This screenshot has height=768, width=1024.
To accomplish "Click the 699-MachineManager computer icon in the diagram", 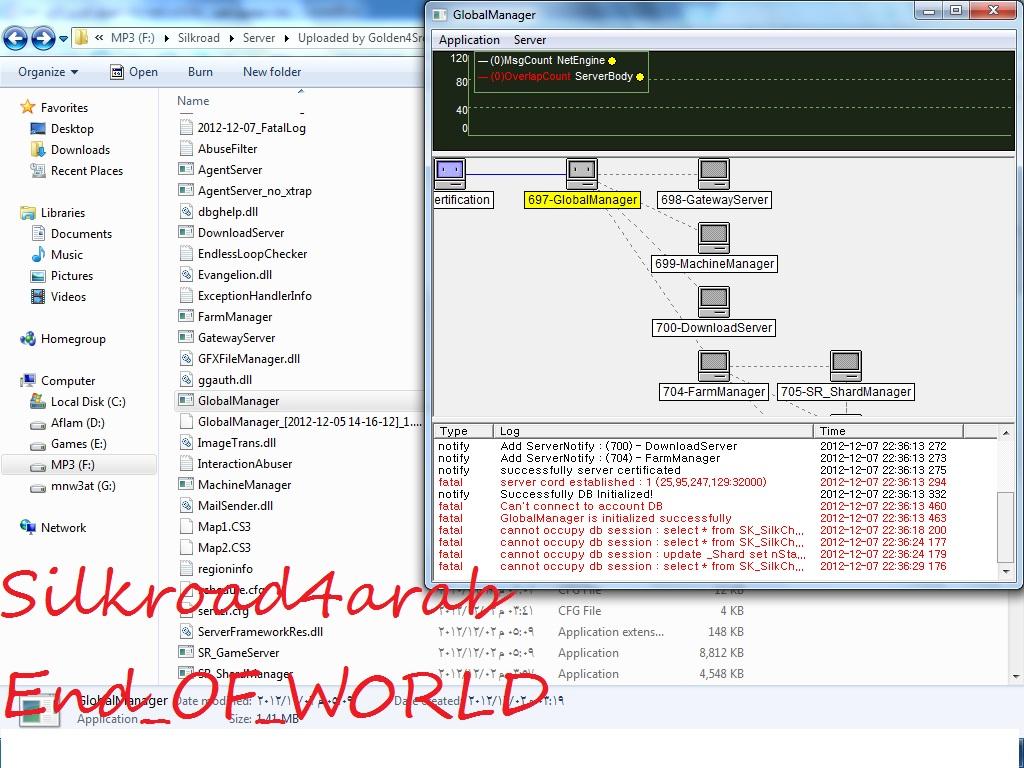I will pyautogui.click(x=714, y=238).
